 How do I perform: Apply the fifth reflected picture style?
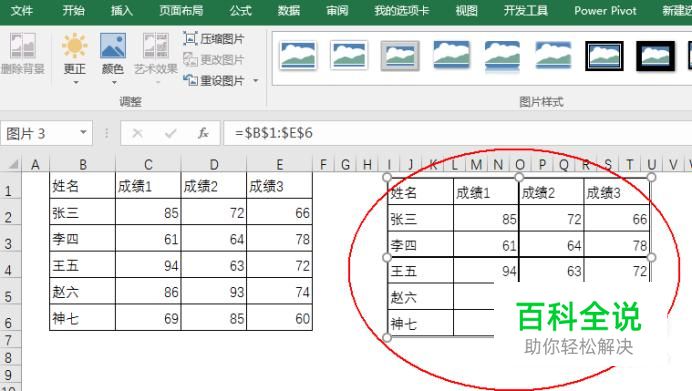click(502, 56)
